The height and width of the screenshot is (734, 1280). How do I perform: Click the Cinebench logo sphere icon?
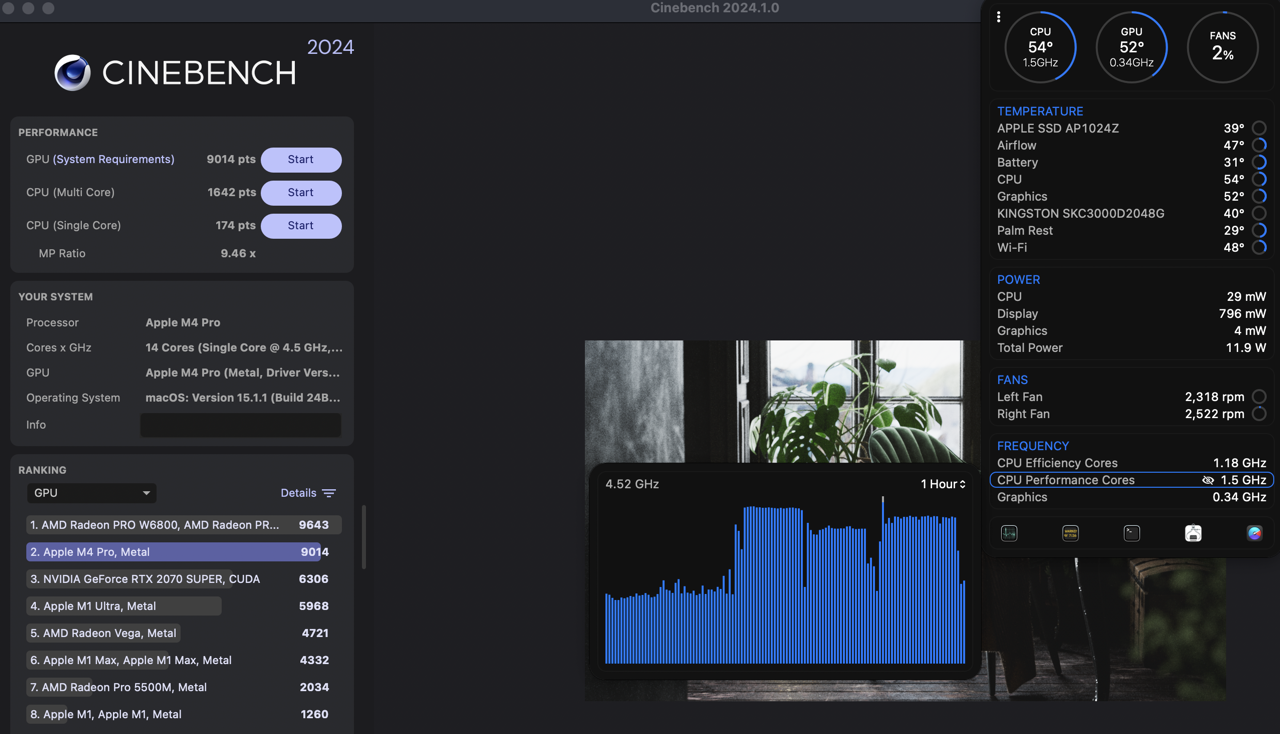[x=72, y=73]
